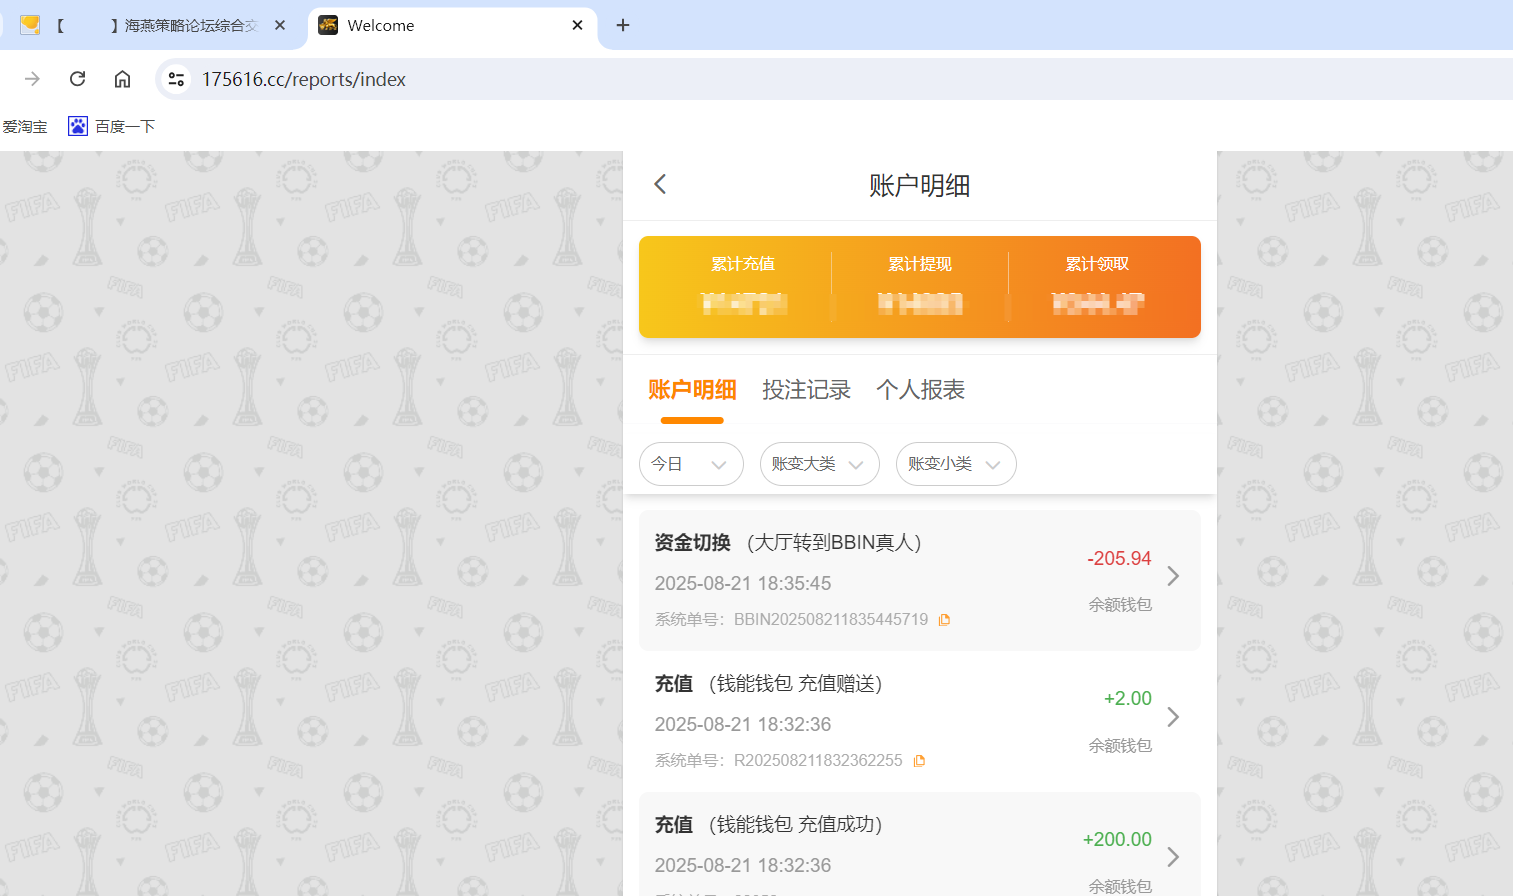1513x896 pixels.
Task: Click the browser home icon
Action: [x=122, y=78]
